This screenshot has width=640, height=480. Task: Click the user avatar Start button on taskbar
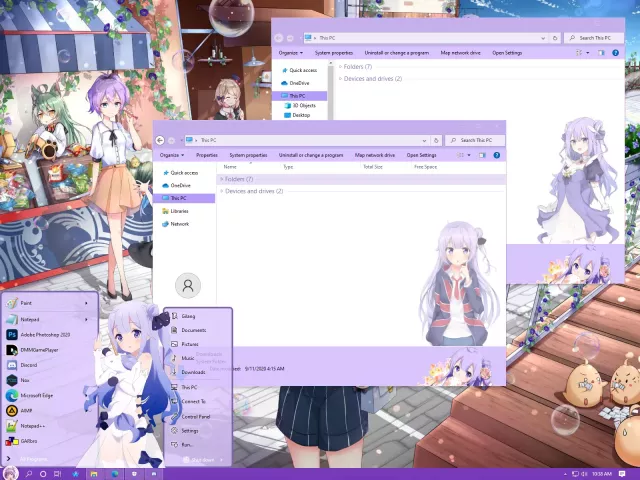[x=10, y=473]
